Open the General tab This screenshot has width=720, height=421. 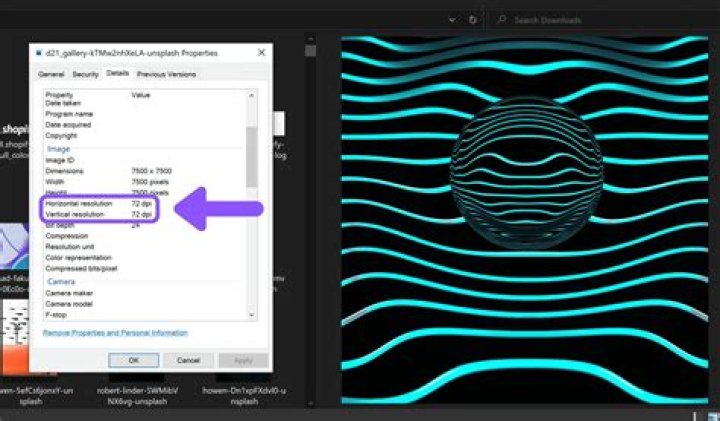tap(51, 74)
